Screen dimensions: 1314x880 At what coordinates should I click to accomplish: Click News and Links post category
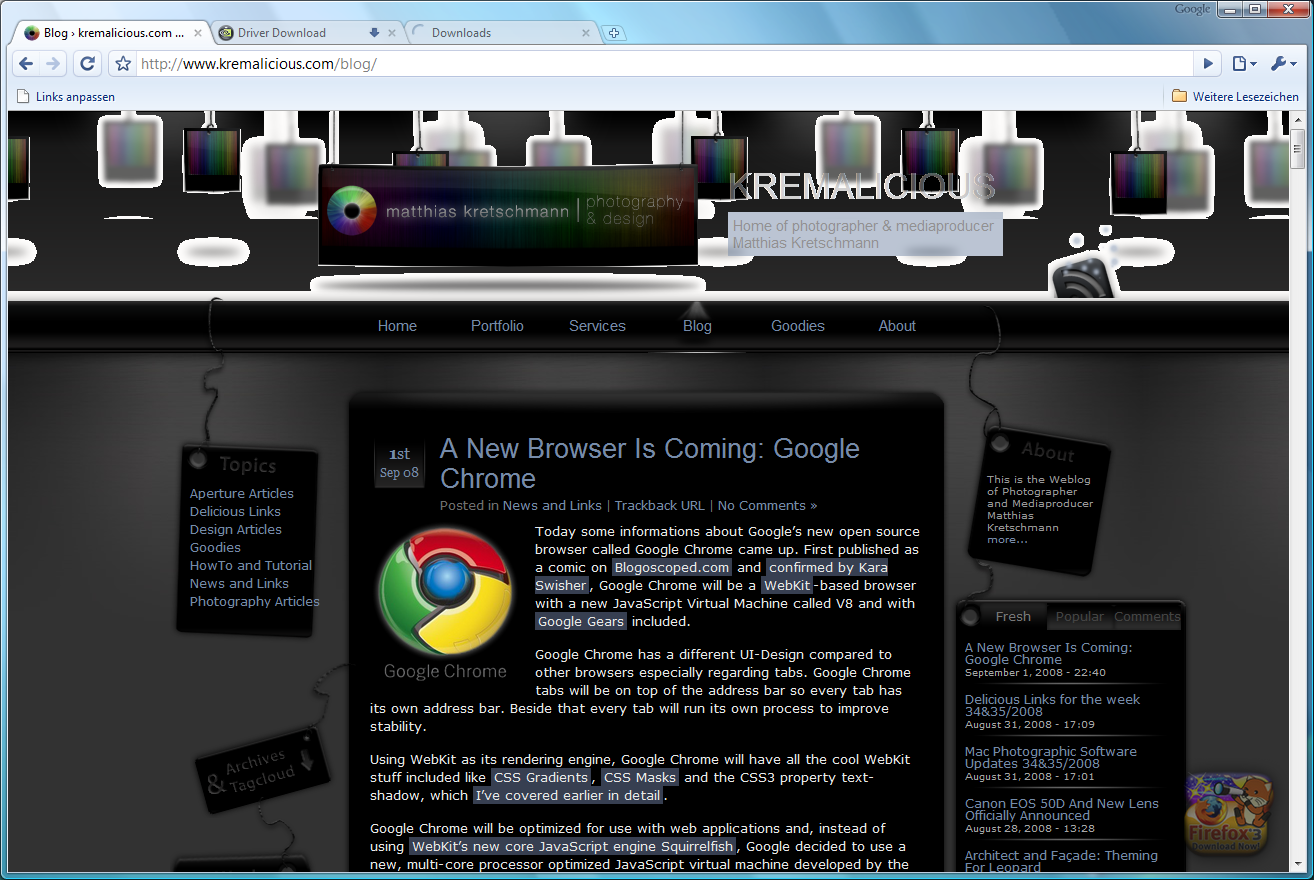(x=552, y=506)
